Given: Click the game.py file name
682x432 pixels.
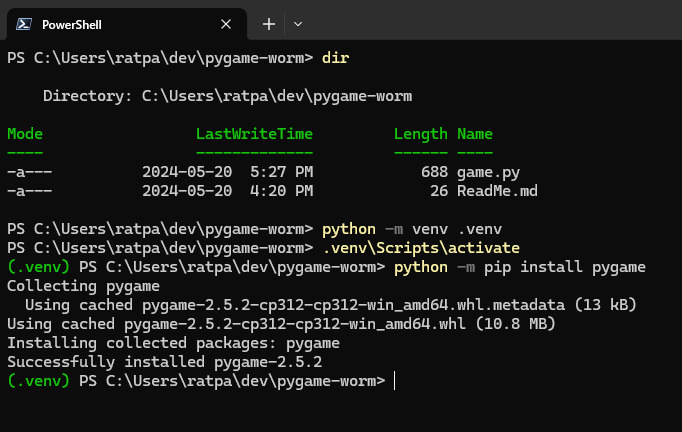Looking at the screenshot, I should tap(488, 172).
